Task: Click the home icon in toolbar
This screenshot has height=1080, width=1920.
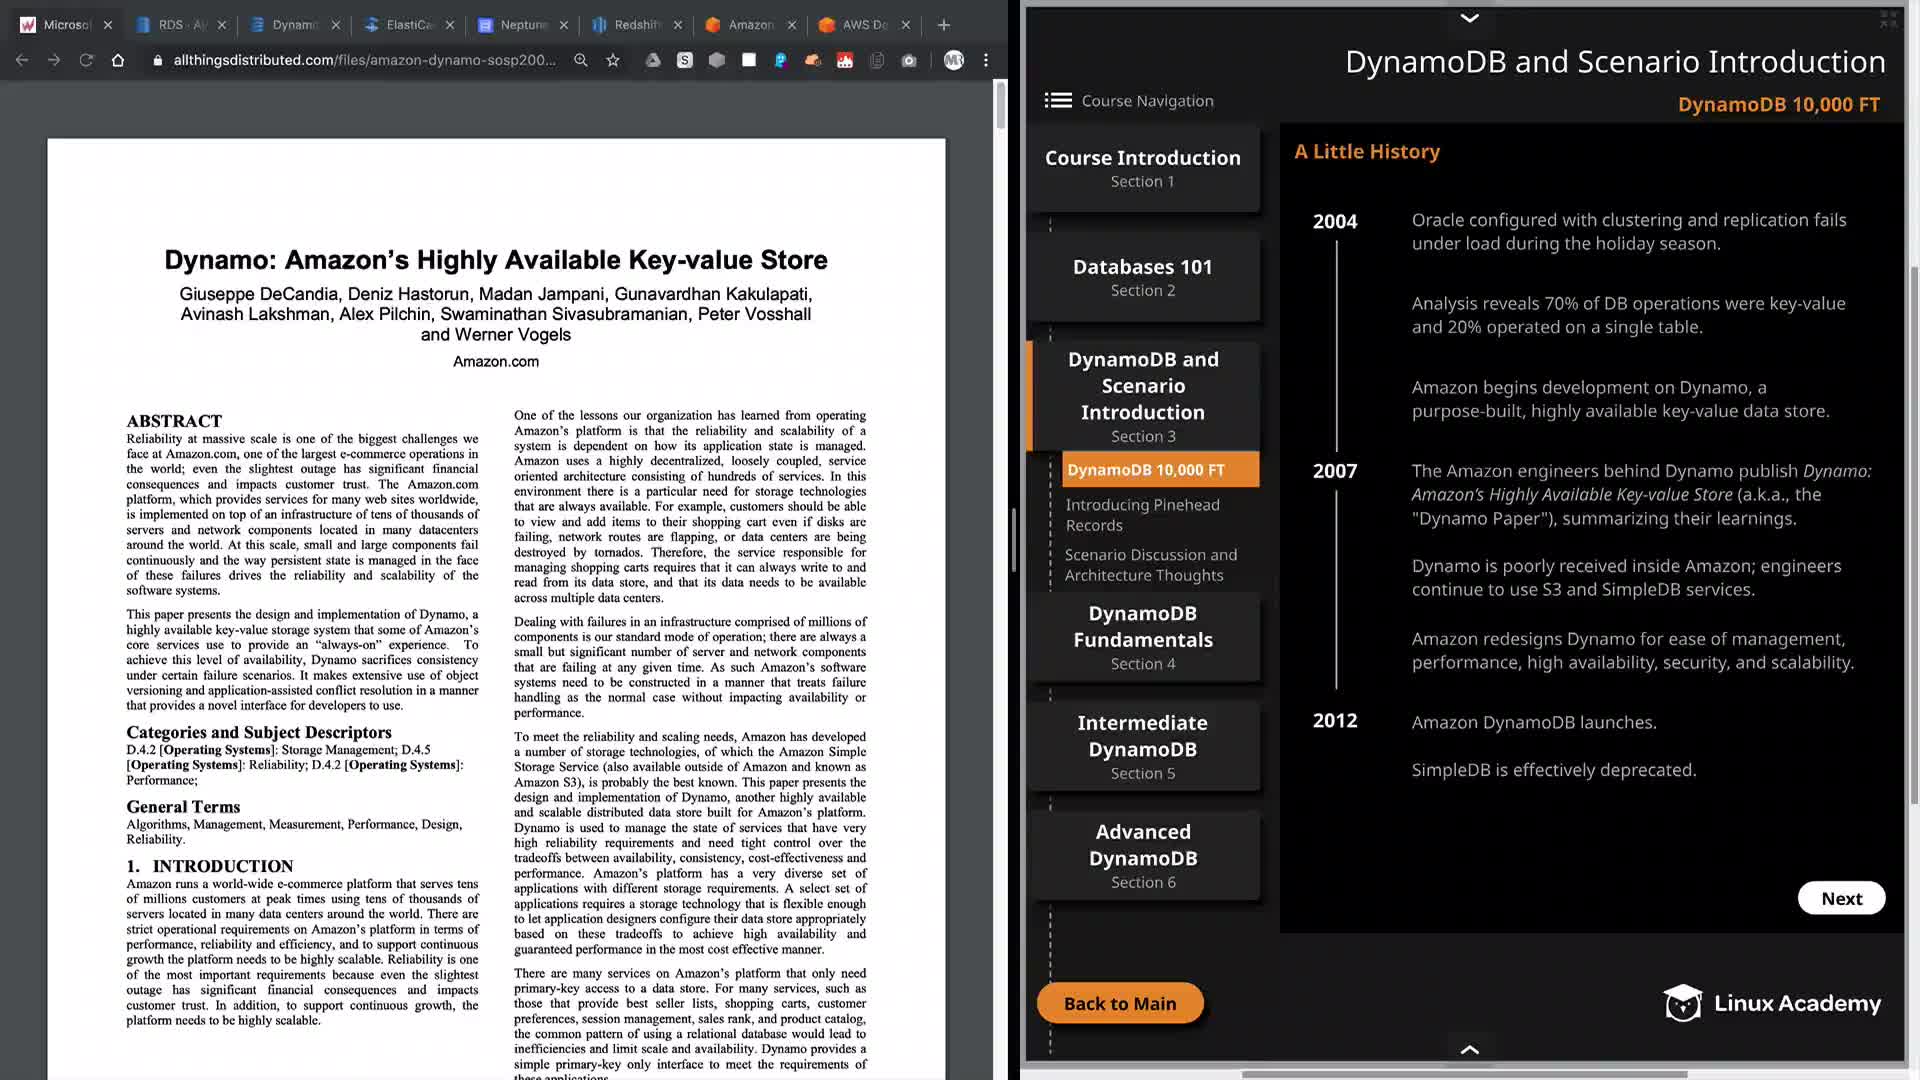Action: tap(118, 60)
